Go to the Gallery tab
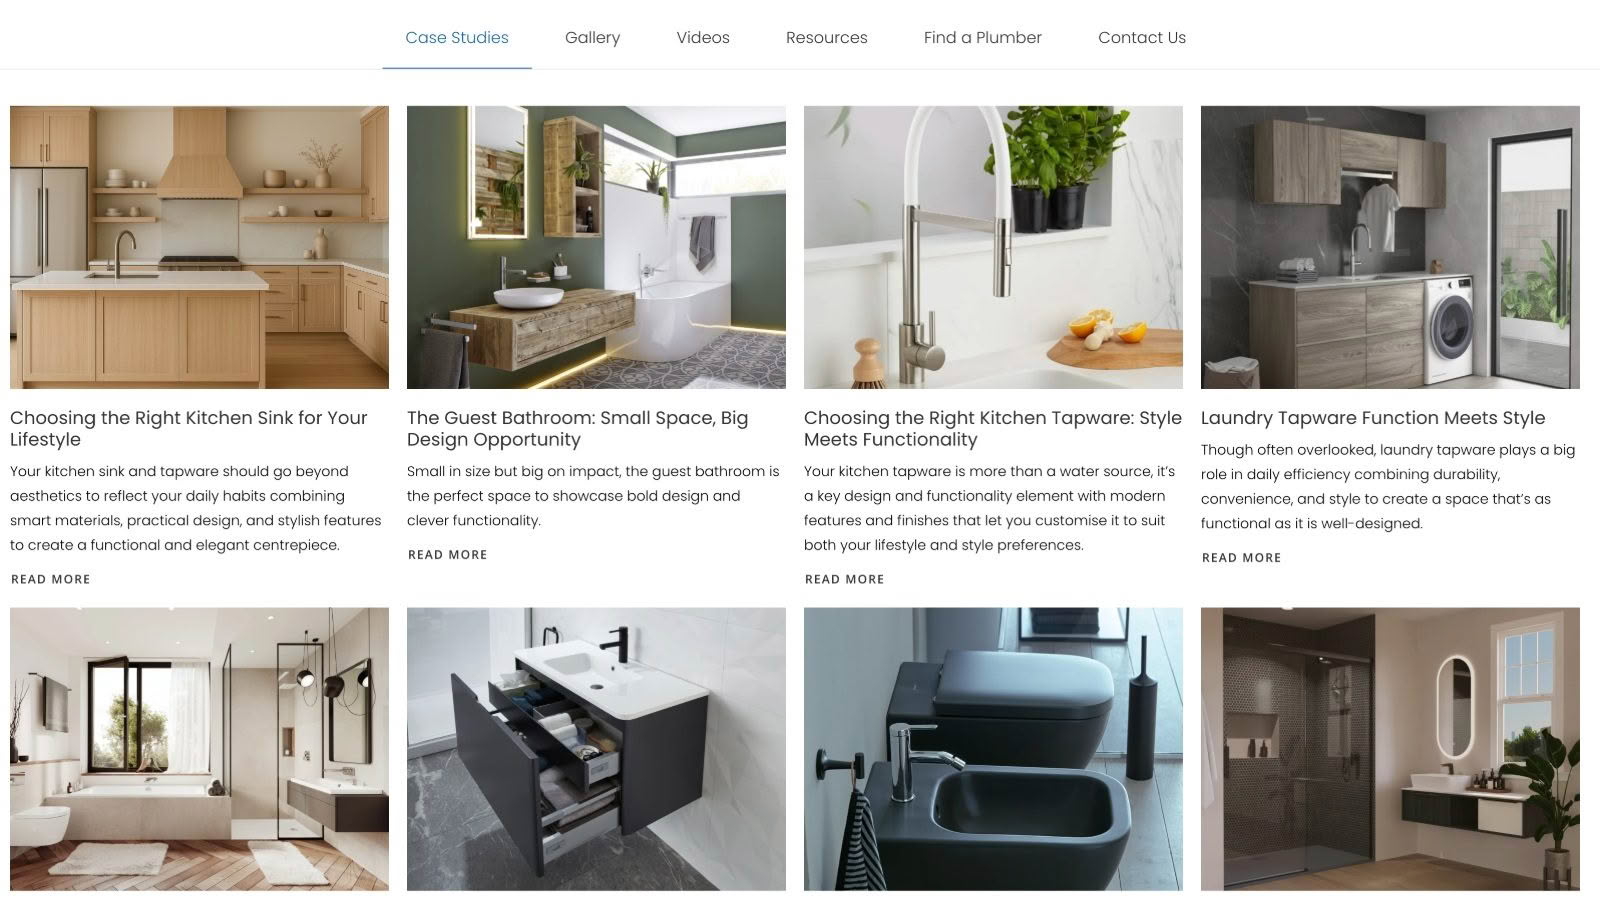 click(592, 38)
